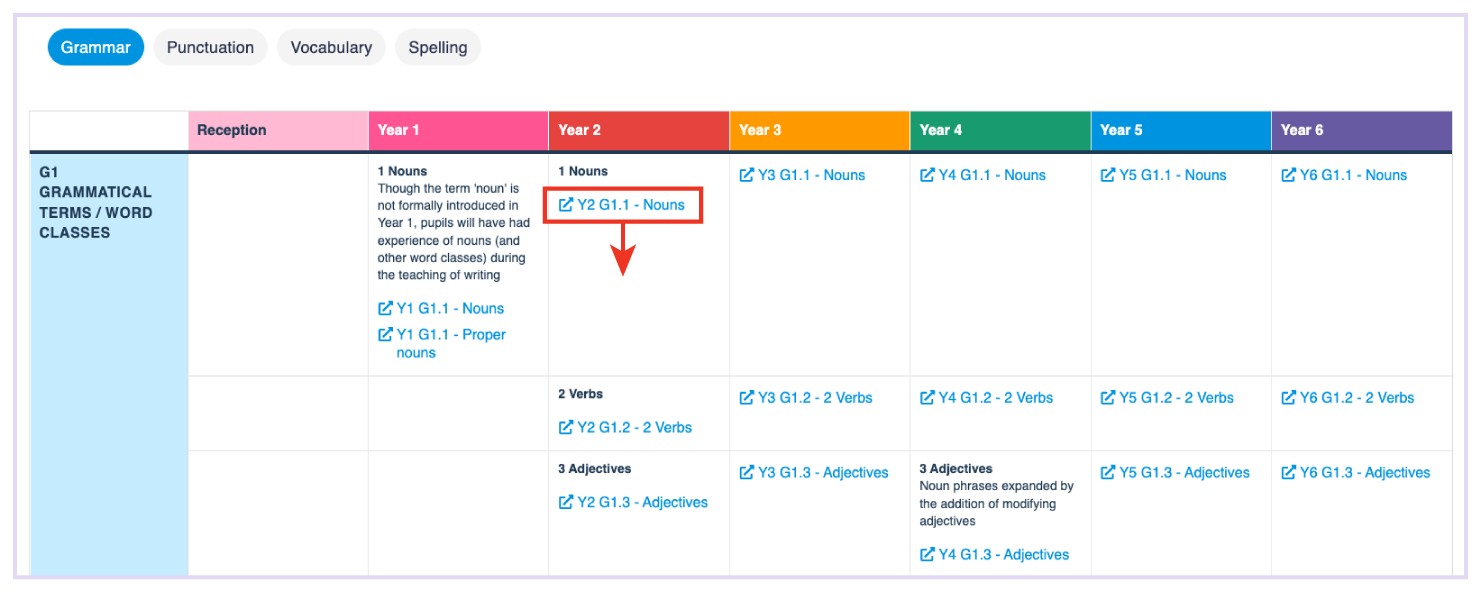
Task: Click the G1 Grammatical Terms row header
Action: point(96,202)
